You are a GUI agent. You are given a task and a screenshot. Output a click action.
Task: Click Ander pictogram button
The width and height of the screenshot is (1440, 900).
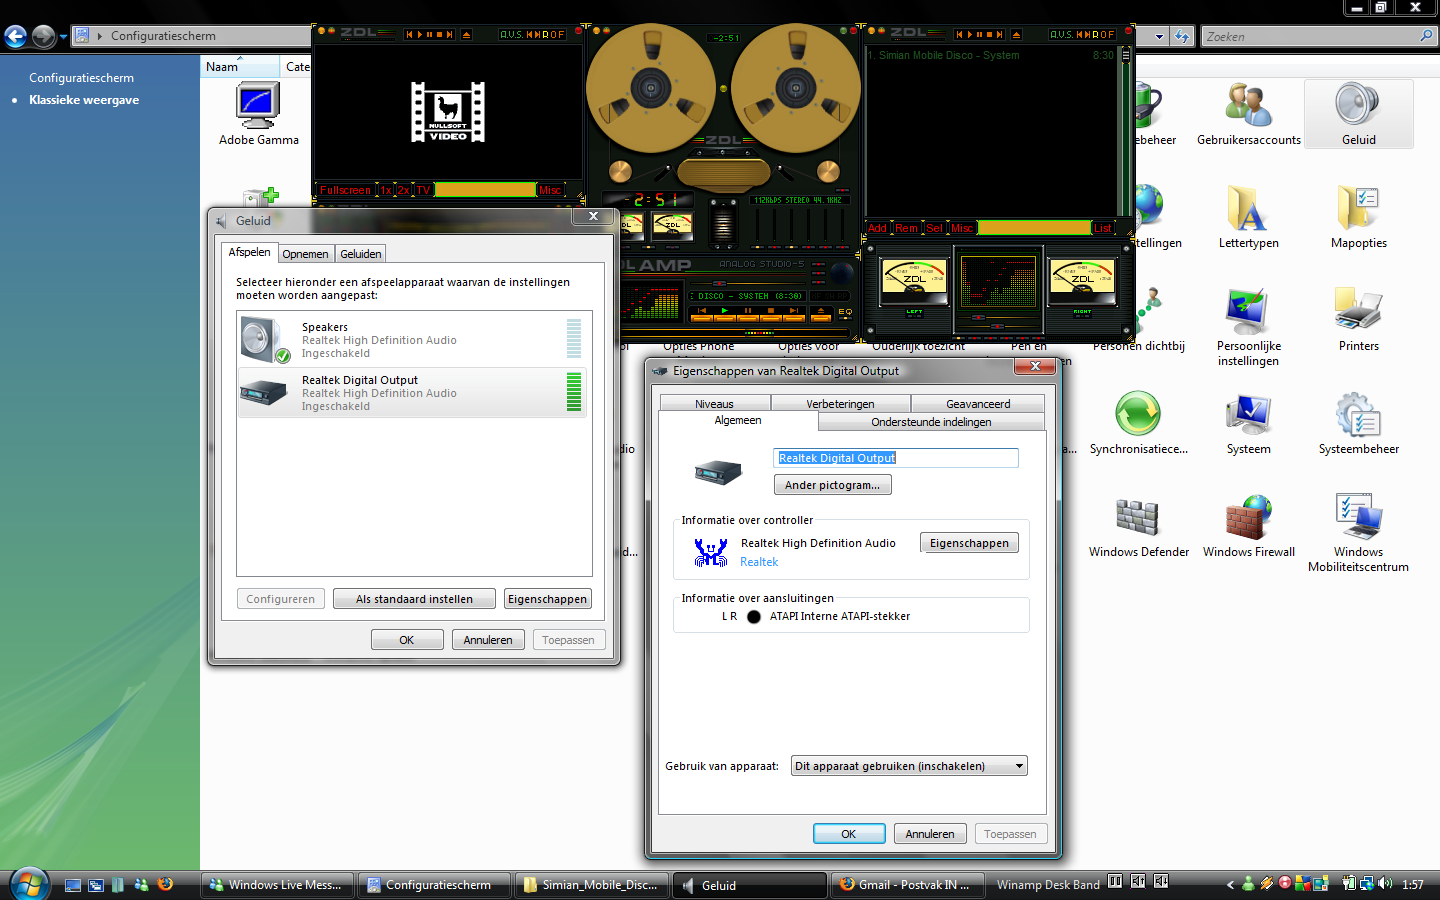832,485
